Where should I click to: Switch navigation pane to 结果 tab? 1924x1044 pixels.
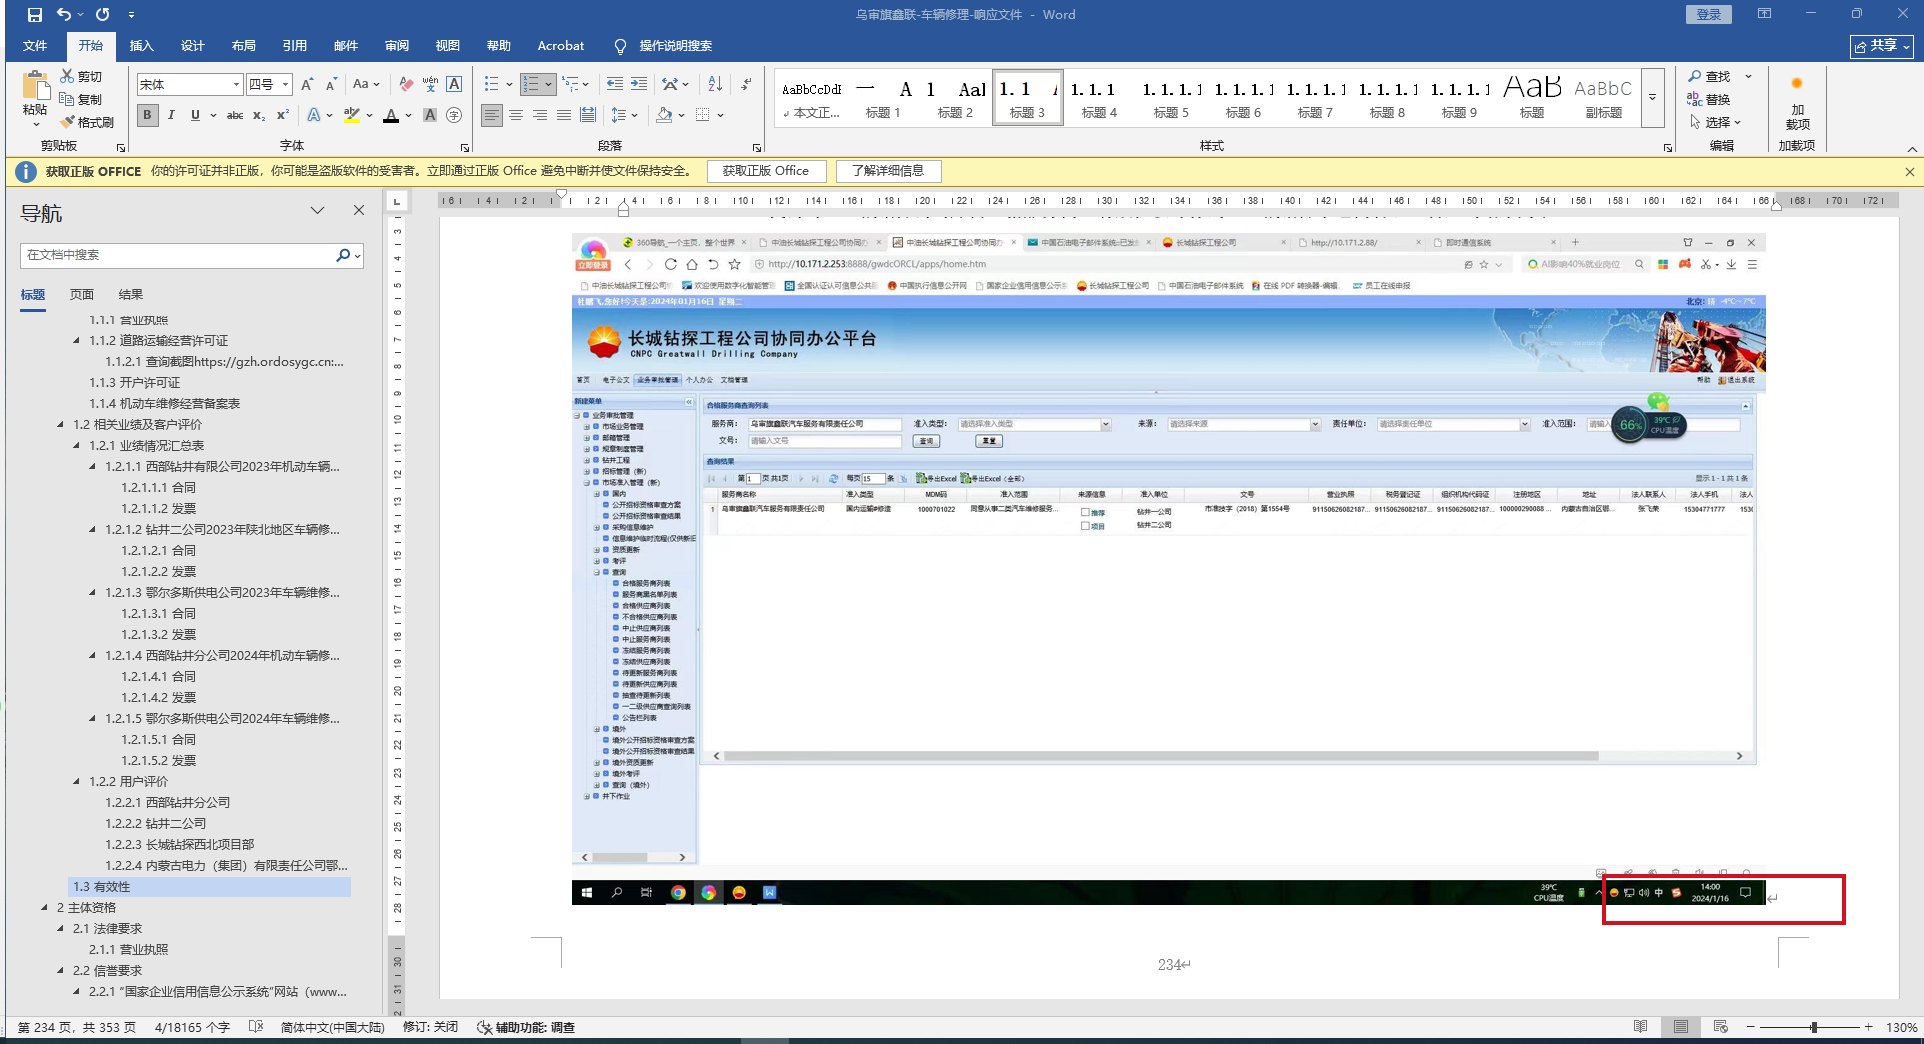tap(131, 295)
